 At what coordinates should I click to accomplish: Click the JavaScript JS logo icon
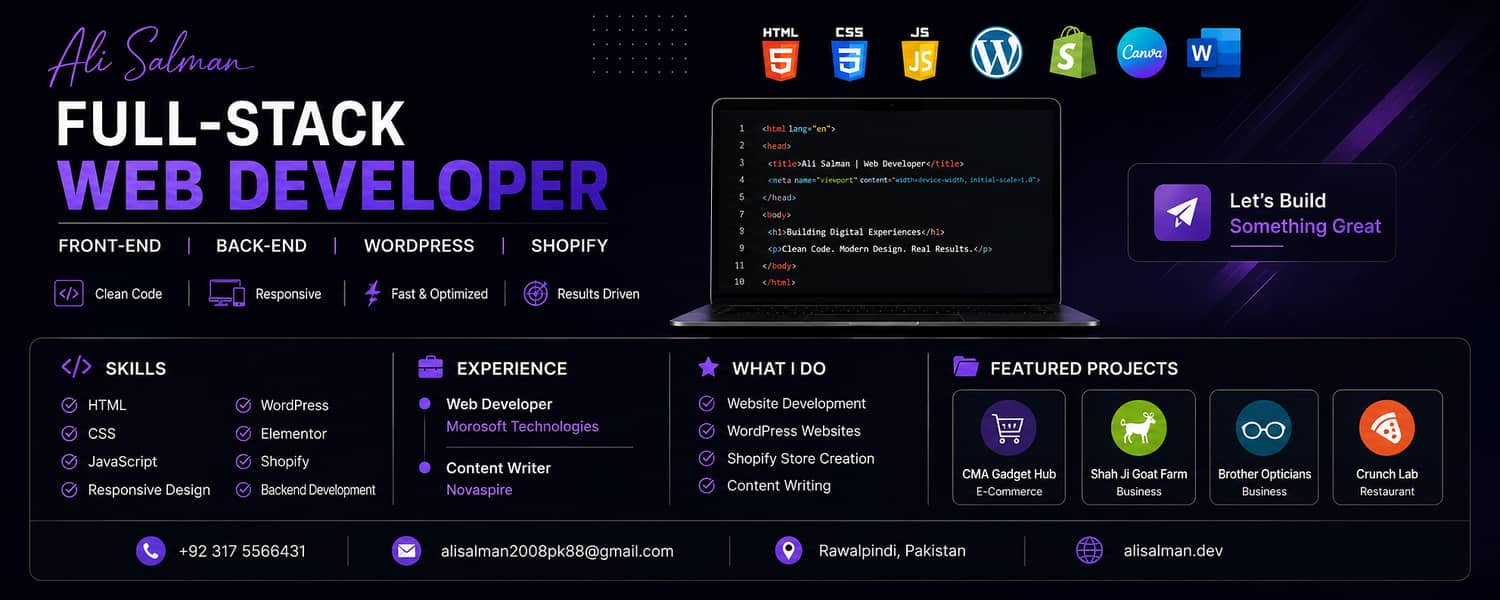click(920, 54)
